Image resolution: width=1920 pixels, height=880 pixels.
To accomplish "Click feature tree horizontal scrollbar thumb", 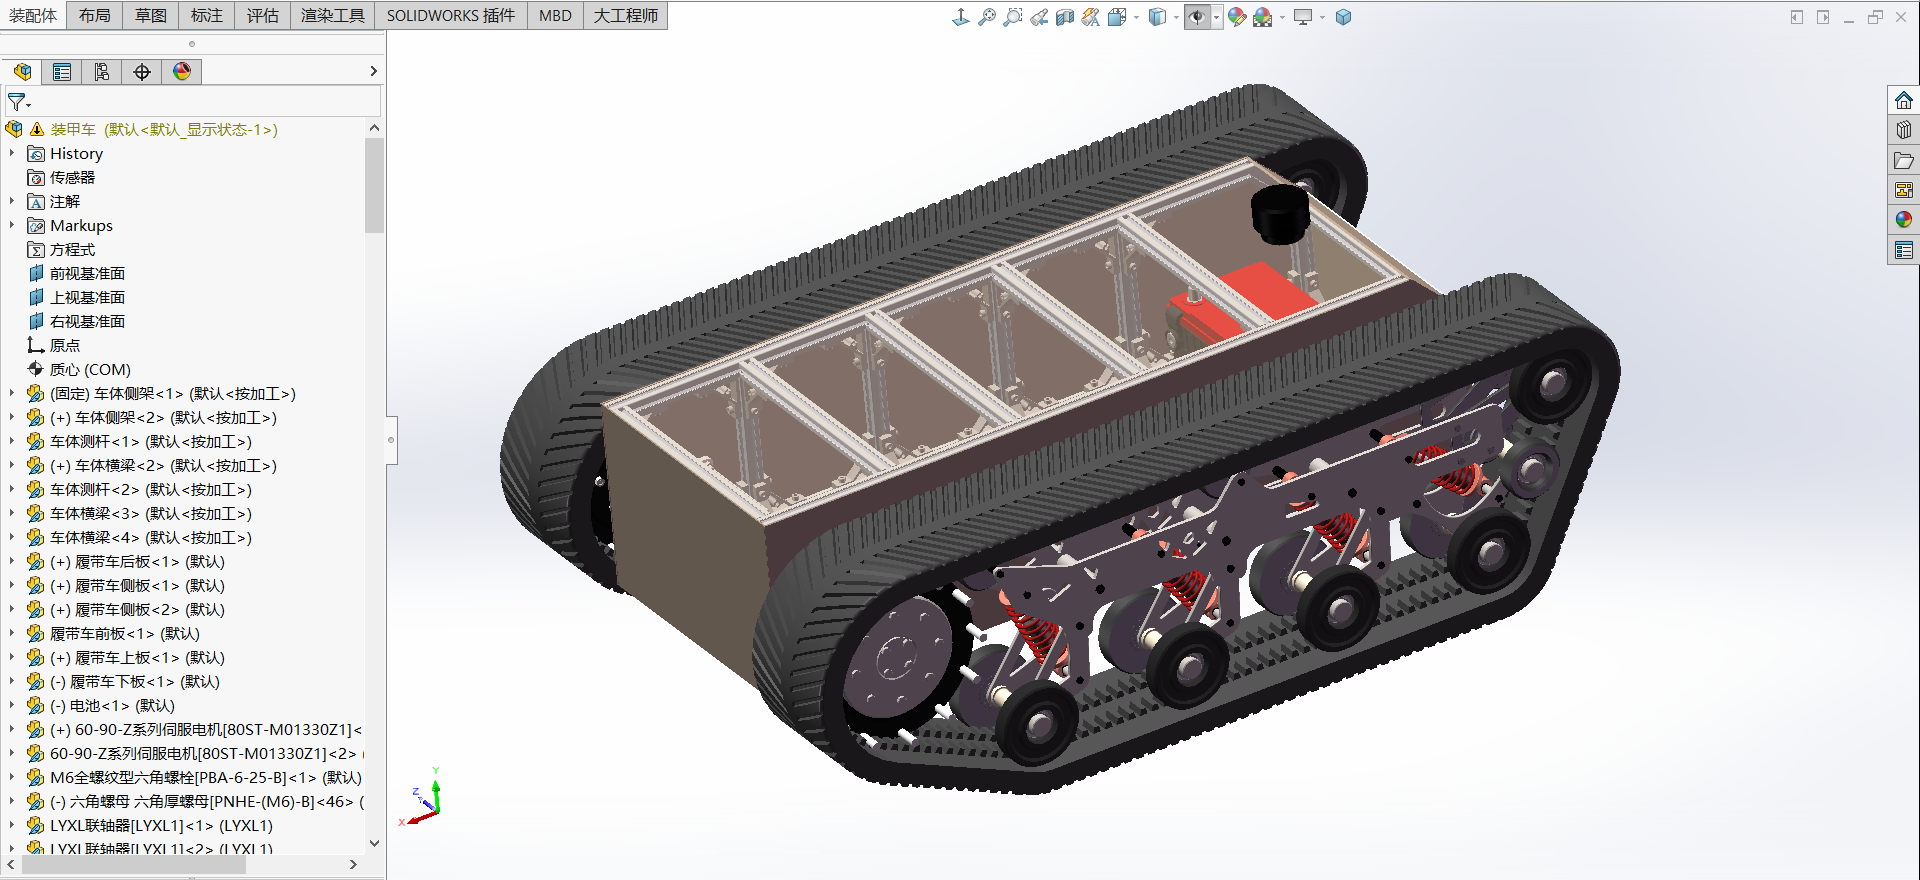I will click(133, 864).
